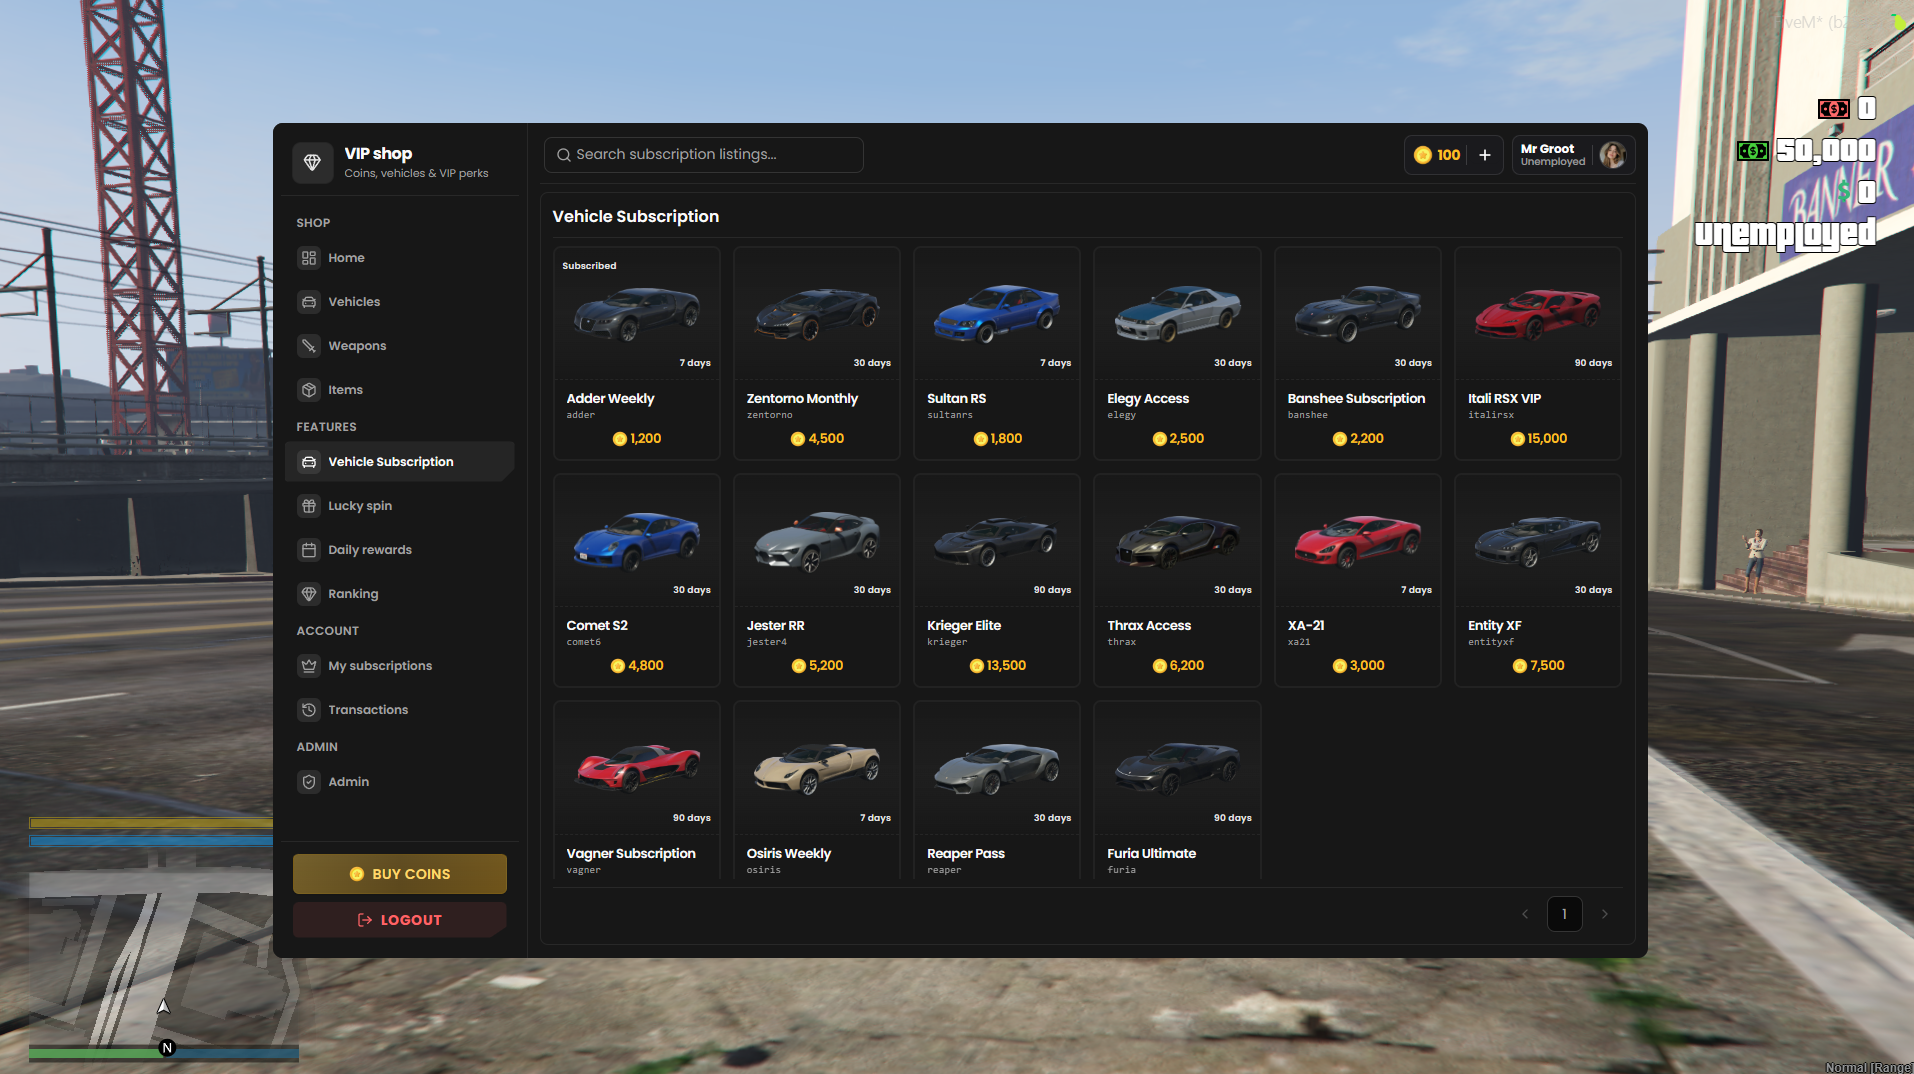The height and width of the screenshot is (1074, 1914).
Task: Go to previous page with left chevron
Action: [x=1525, y=914]
